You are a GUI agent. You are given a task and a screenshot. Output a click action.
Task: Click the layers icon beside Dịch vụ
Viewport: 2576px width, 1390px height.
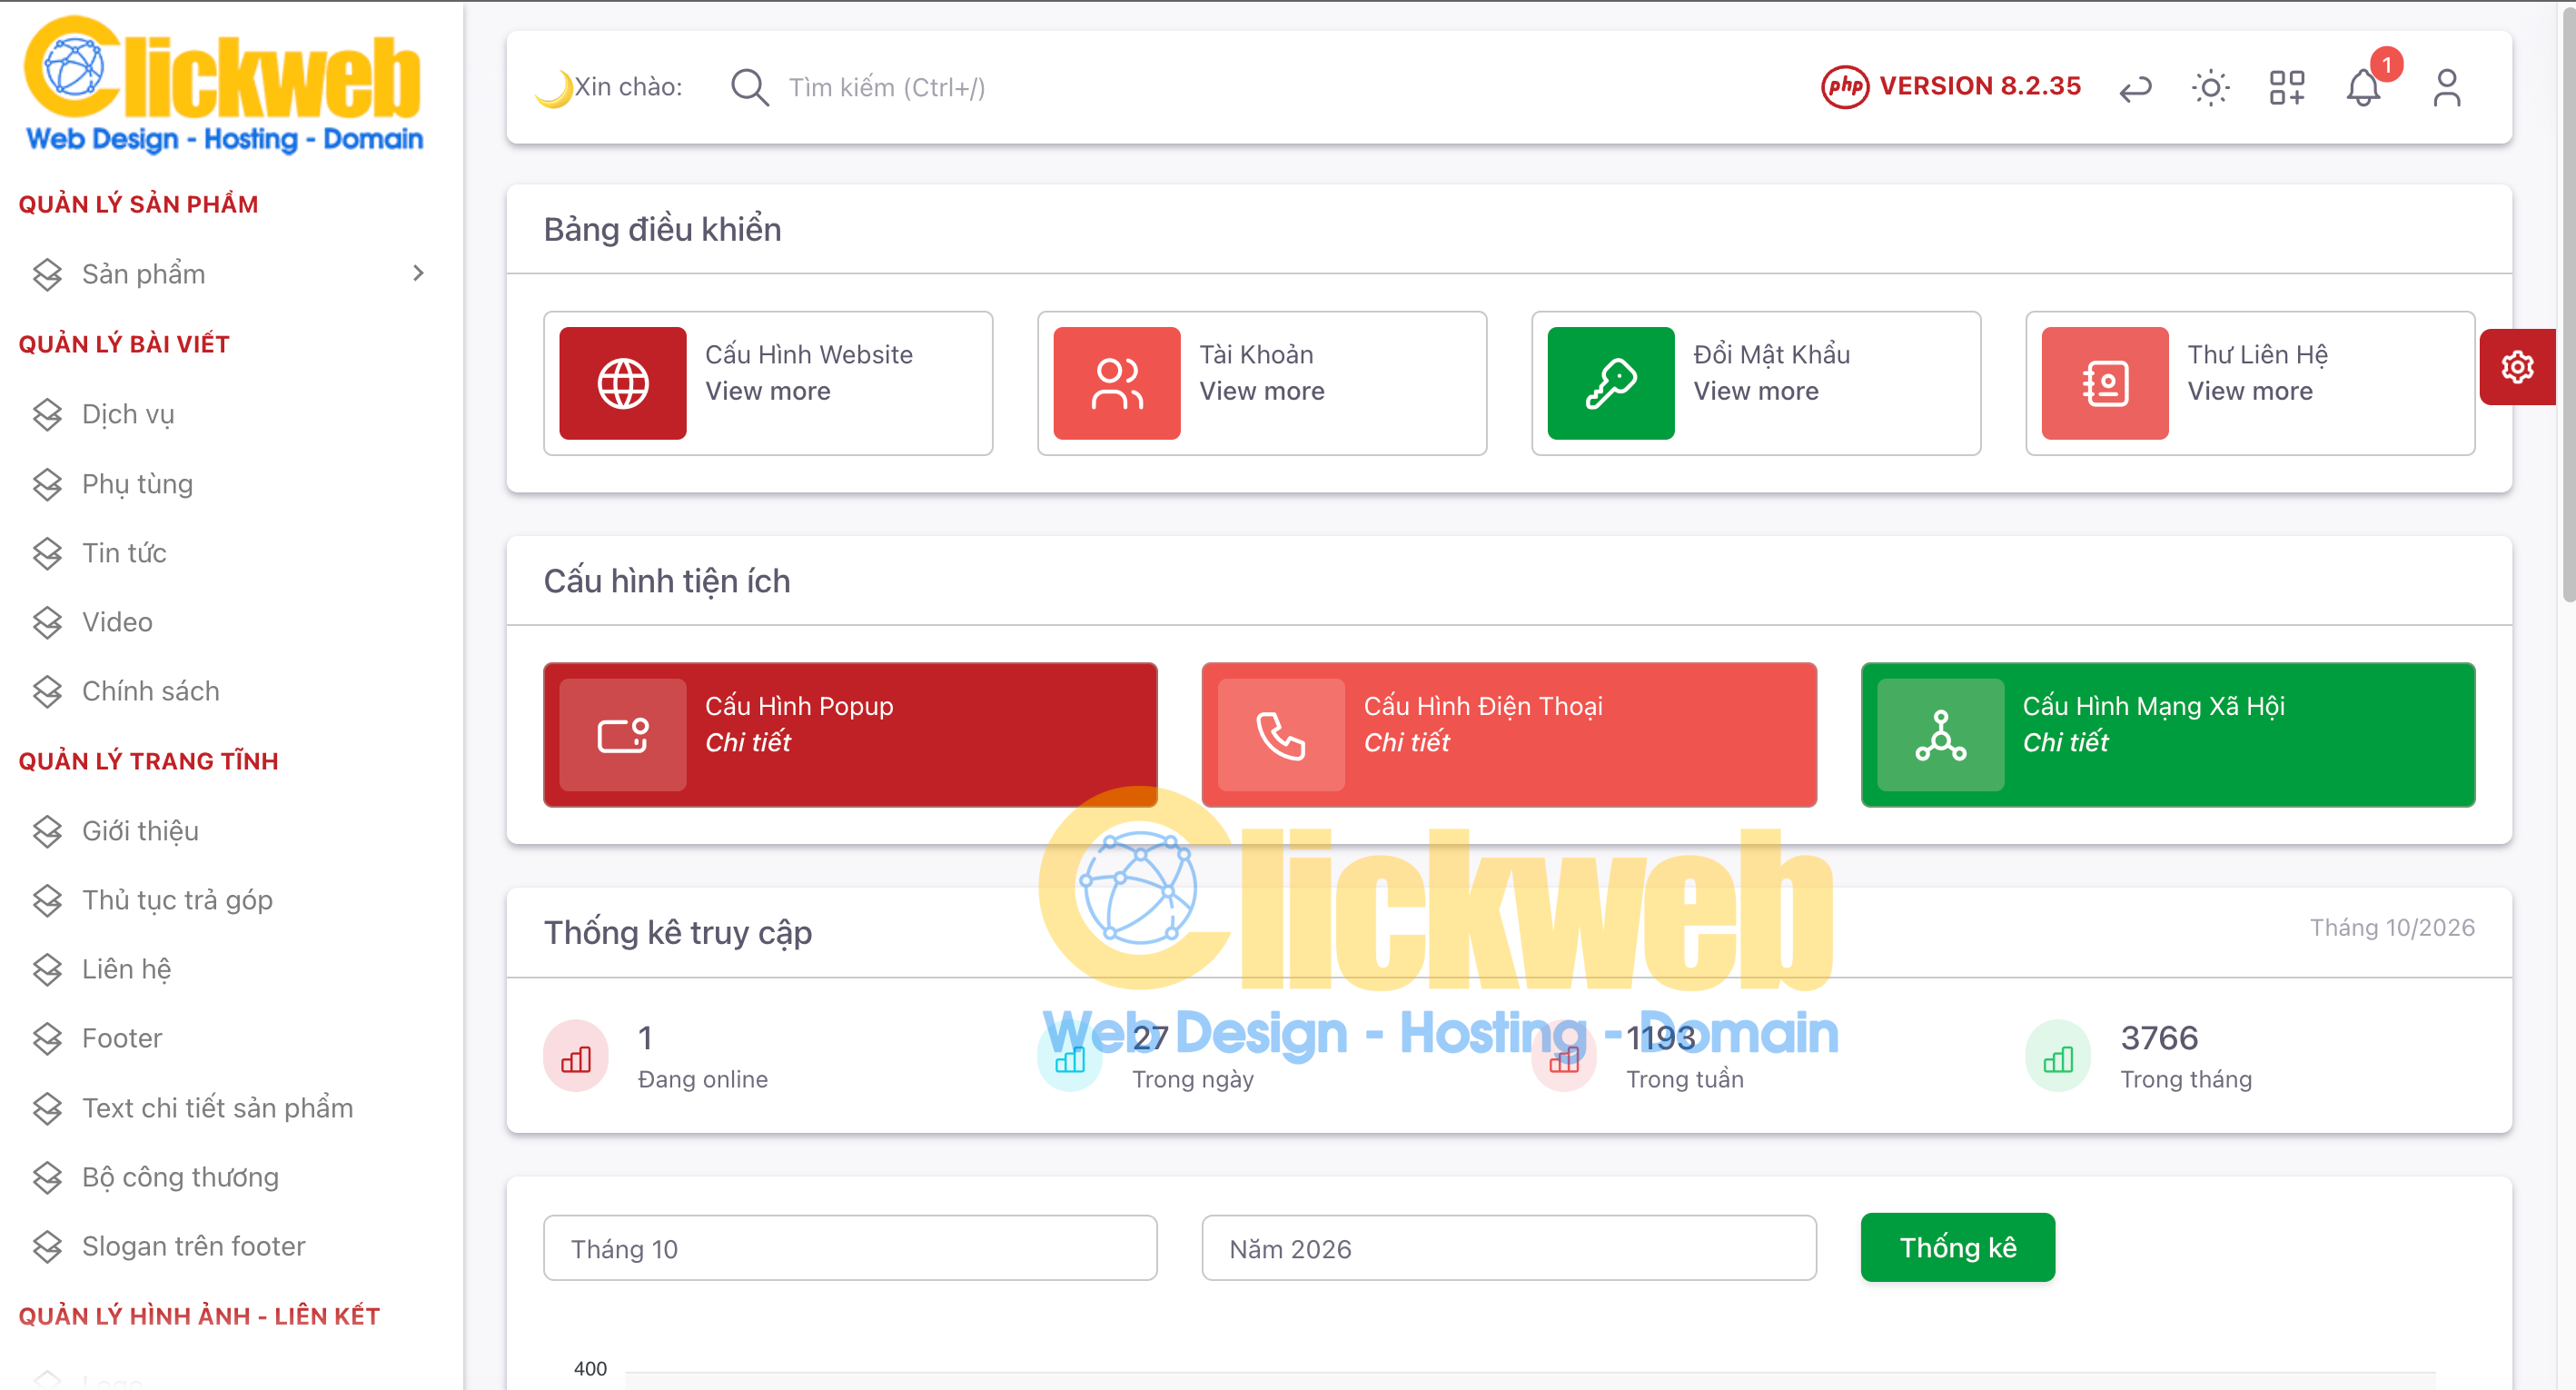47,414
